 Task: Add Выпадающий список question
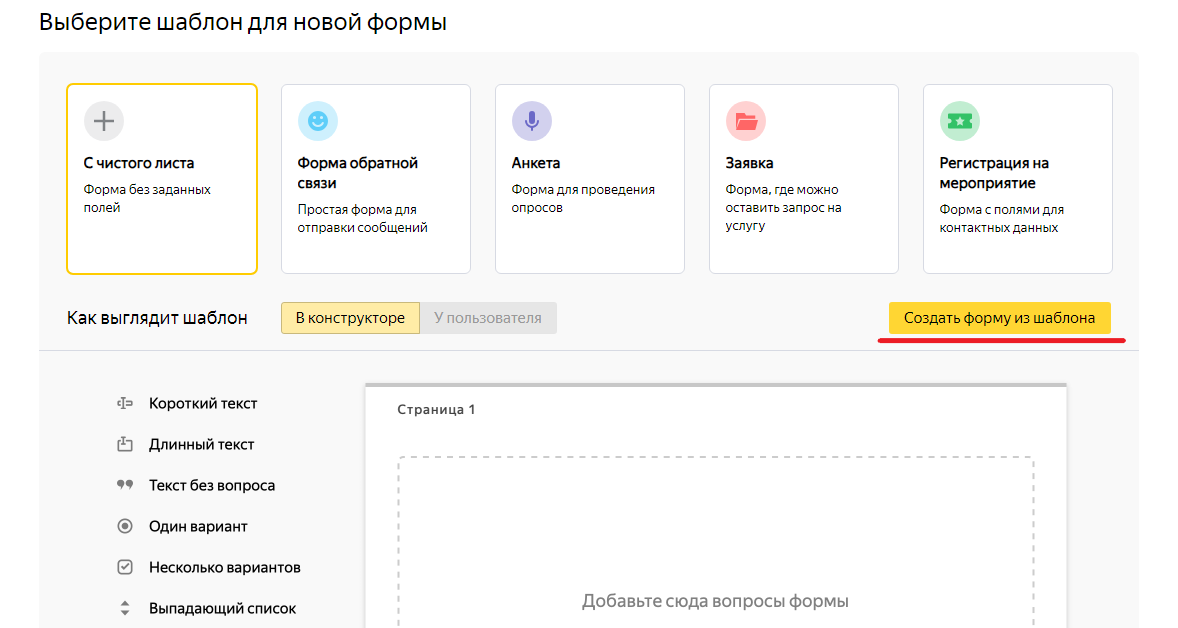coord(222,608)
